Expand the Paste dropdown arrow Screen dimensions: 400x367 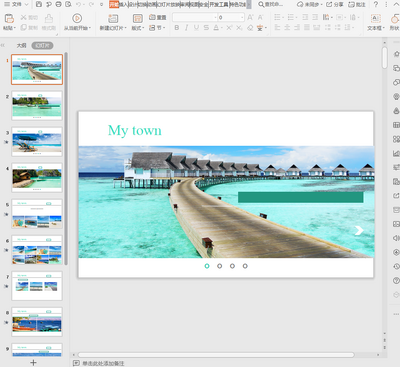pyautogui.click(x=15, y=28)
